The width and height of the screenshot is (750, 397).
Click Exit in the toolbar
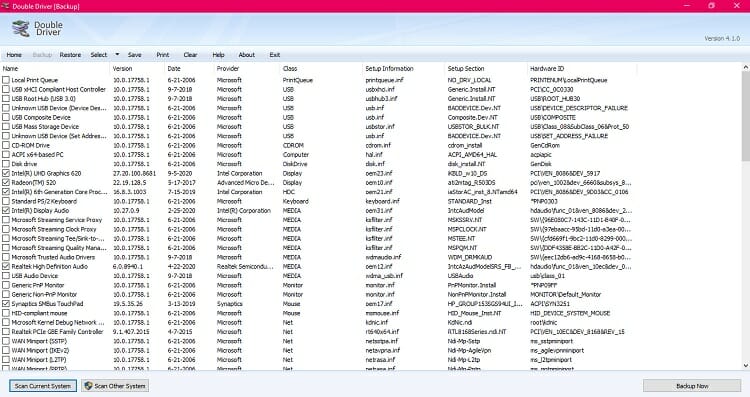[275, 55]
